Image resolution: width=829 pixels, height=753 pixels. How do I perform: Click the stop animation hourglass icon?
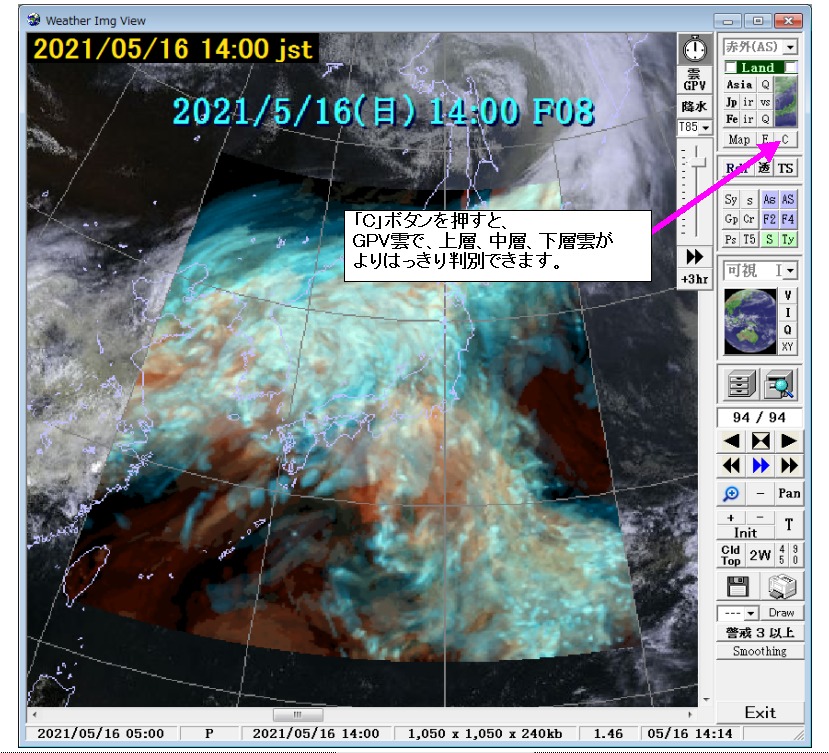coord(761,441)
